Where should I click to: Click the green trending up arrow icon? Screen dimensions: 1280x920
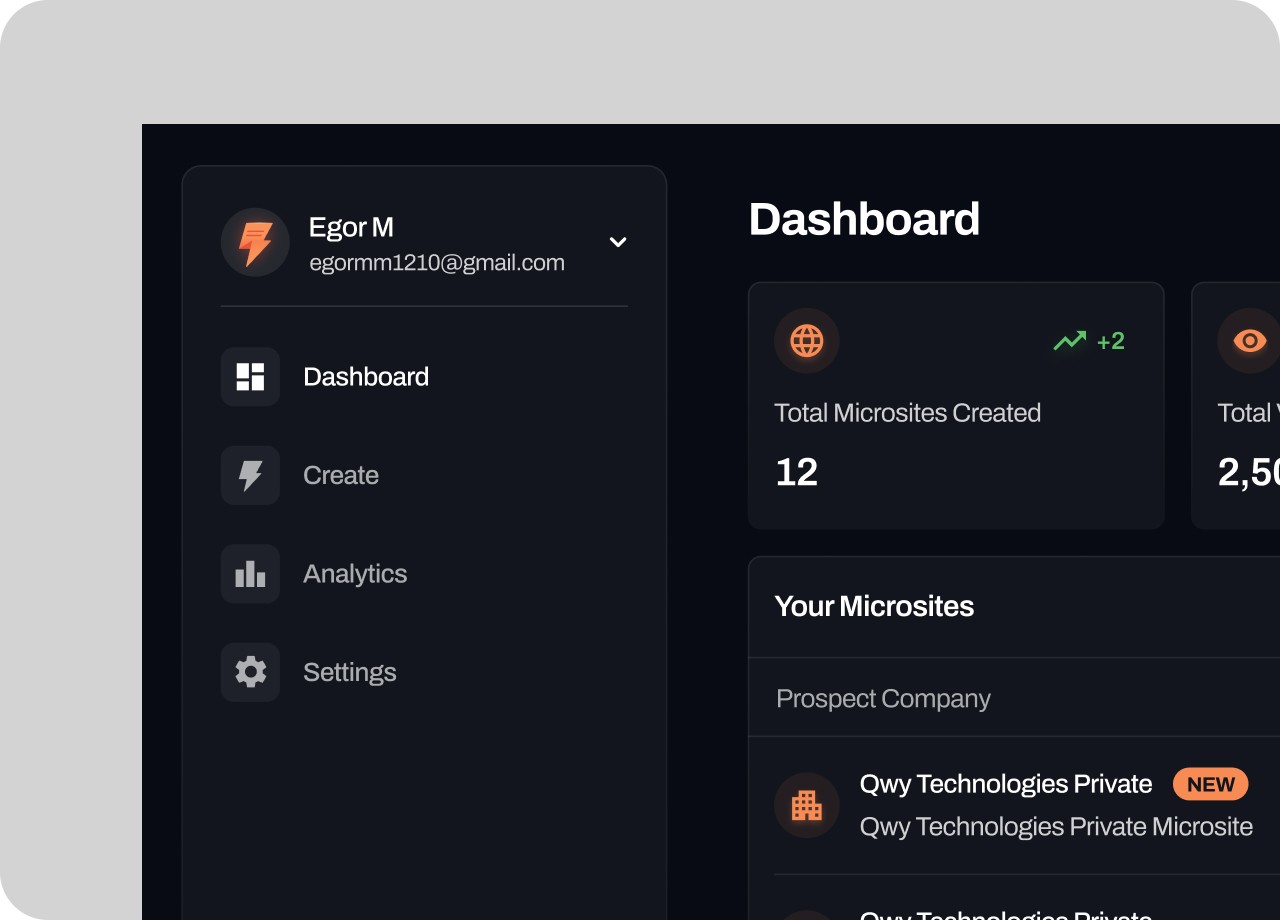tap(1069, 342)
